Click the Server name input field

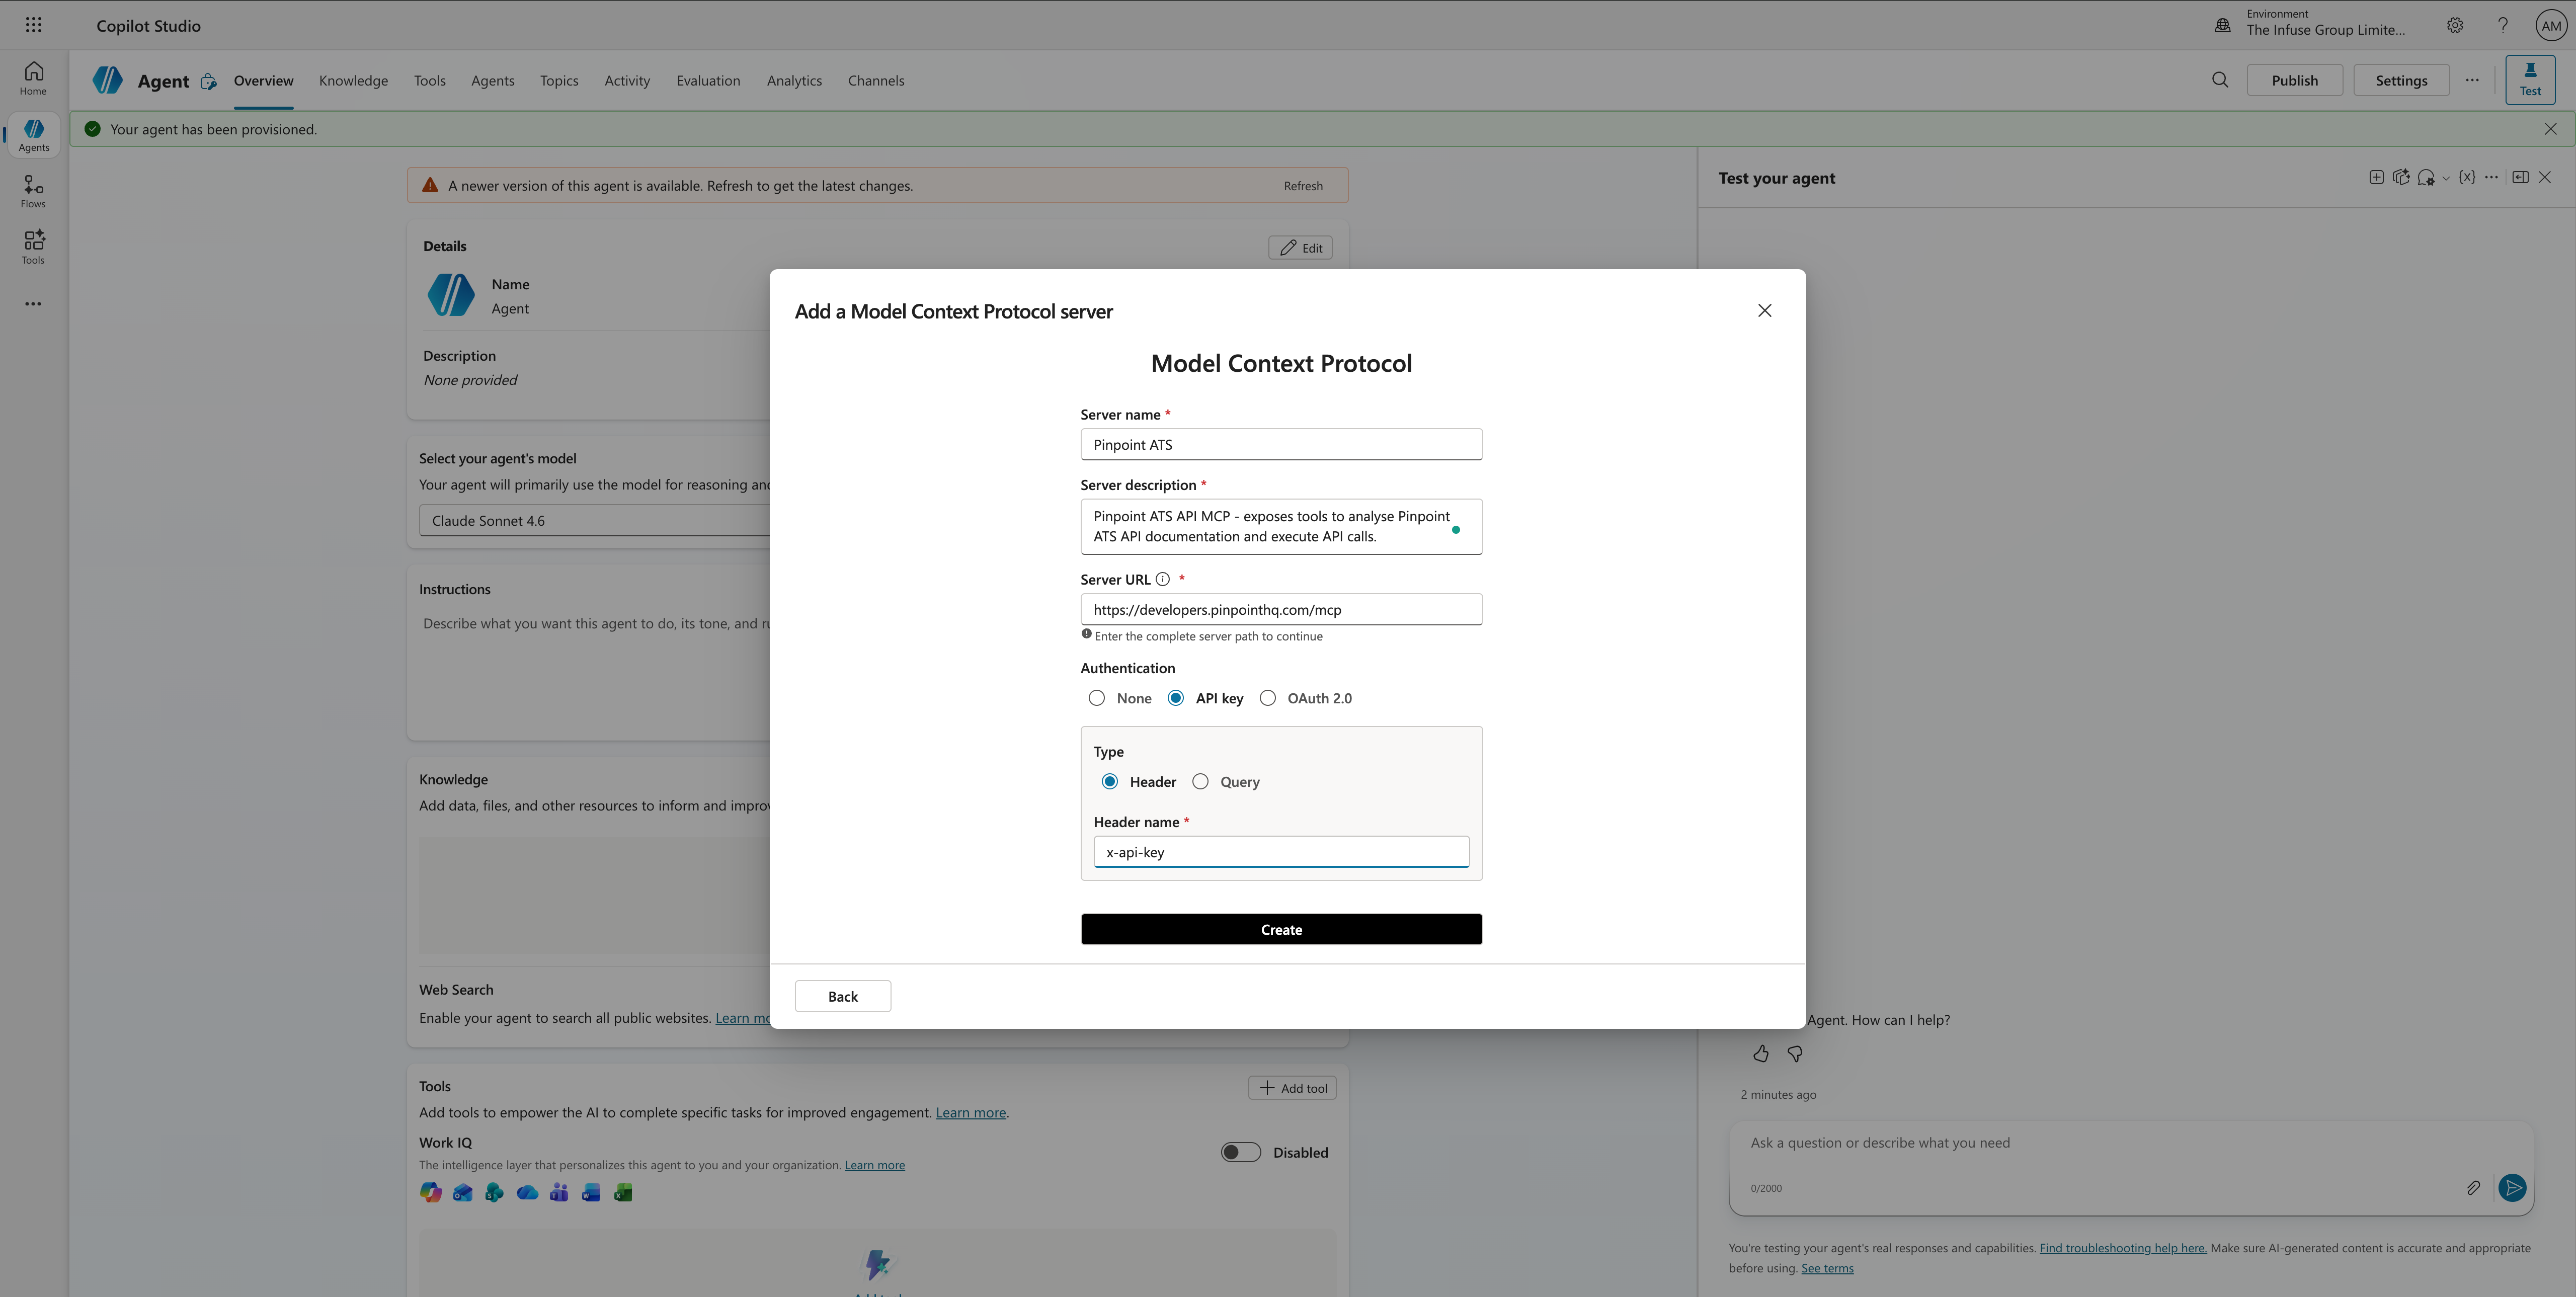click(x=1281, y=444)
